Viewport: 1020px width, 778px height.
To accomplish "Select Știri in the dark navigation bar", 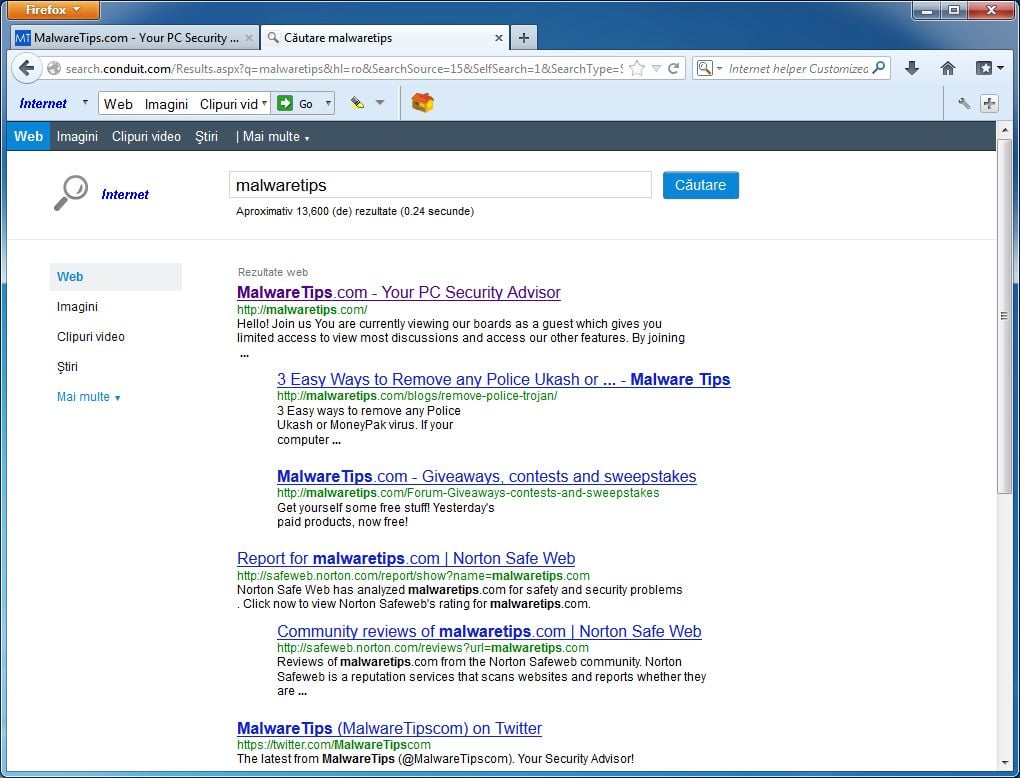I will (x=206, y=137).
